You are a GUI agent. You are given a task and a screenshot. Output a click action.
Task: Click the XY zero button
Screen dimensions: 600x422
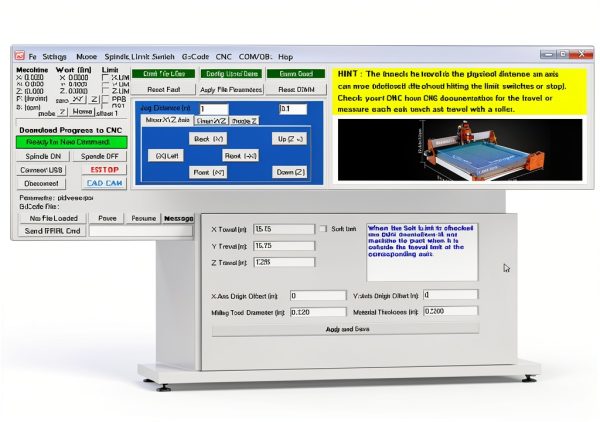pos(78,99)
